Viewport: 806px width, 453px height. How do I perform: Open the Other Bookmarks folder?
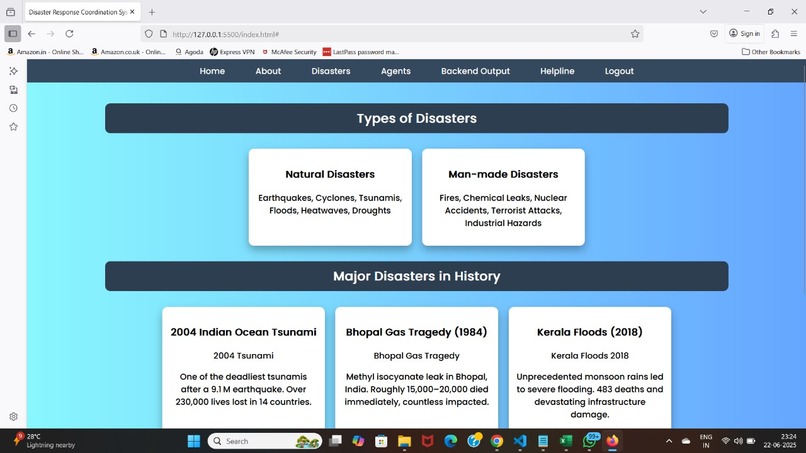pyautogui.click(x=771, y=52)
